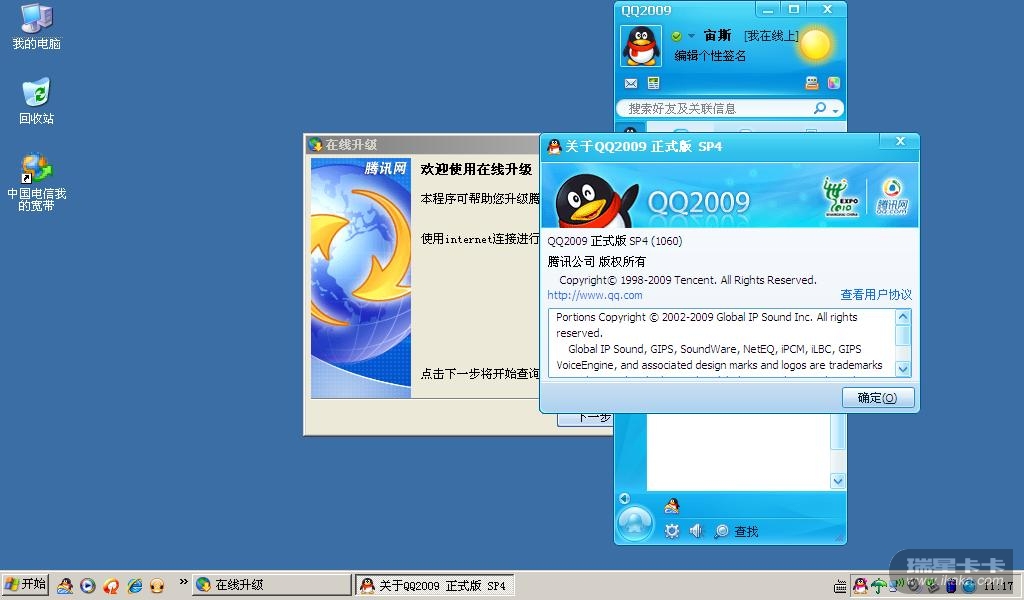Collapse the round left-arrow button at the QQ bottom left
Screen dimensions: 1024x600
(x=624, y=498)
